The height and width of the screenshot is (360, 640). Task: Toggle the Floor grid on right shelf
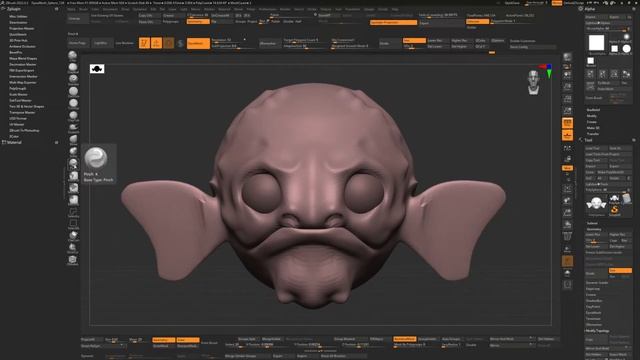tap(567, 135)
